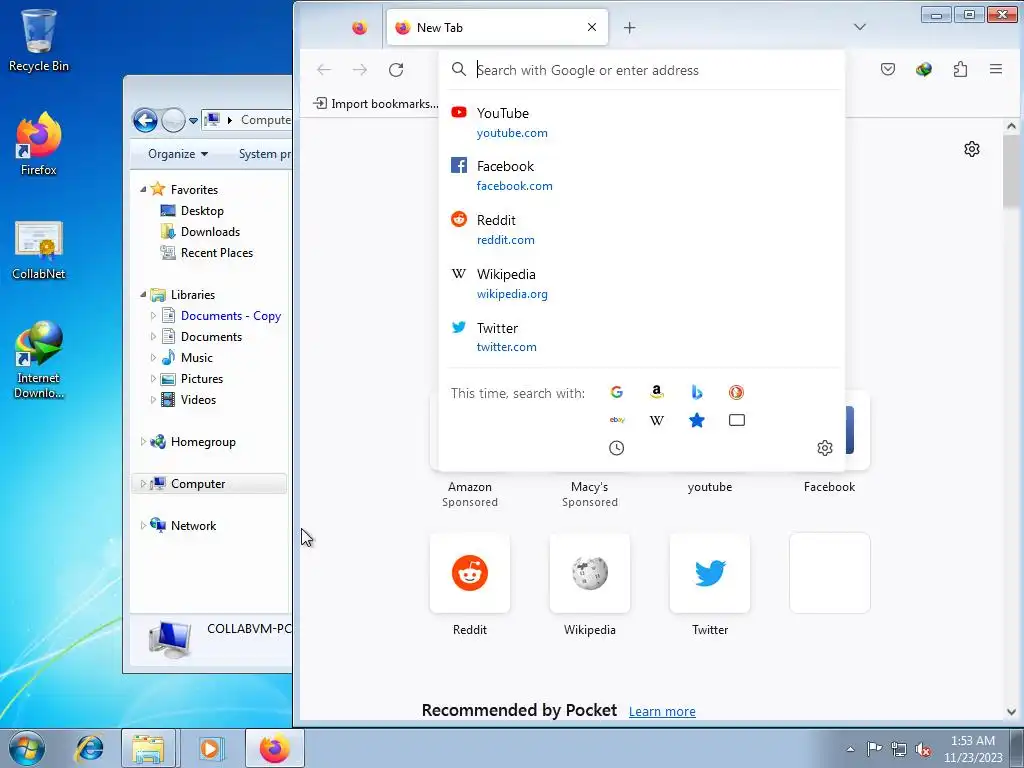Open Explorer recent locations dropdown arrow

pos(193,120)
